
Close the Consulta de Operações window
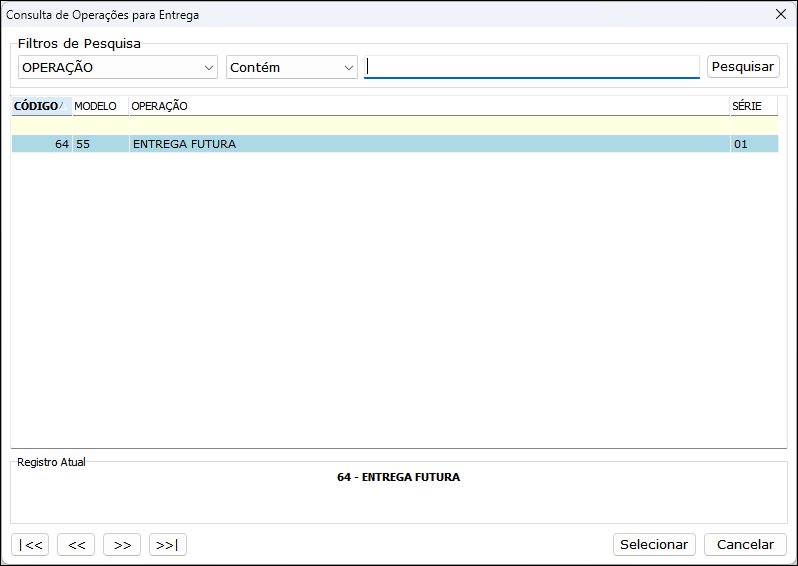(781, 14)
